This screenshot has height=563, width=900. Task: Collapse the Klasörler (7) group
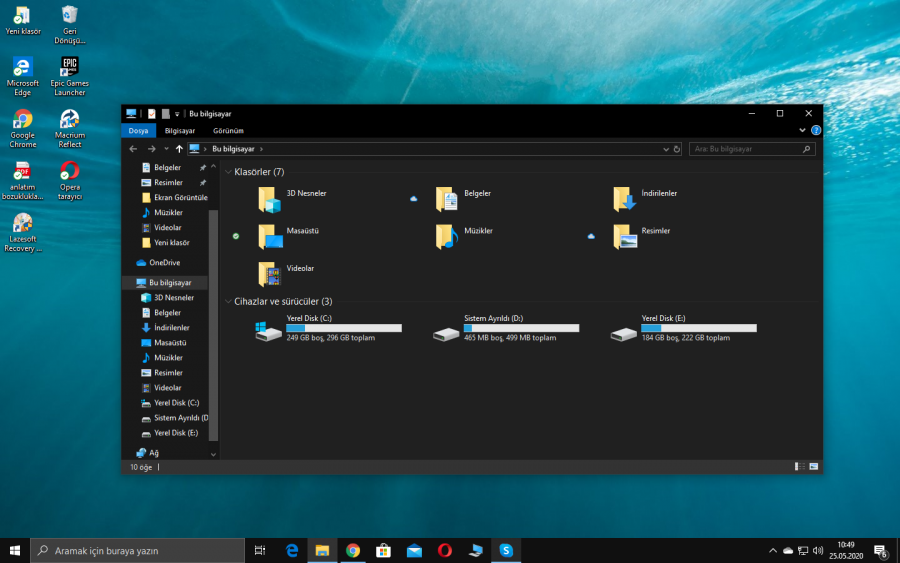coord(228,173)
